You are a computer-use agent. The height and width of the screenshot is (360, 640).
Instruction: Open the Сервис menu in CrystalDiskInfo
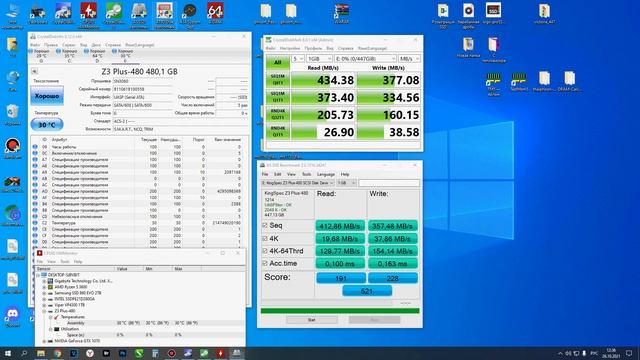pyautogui.click(x=69, y=45)
